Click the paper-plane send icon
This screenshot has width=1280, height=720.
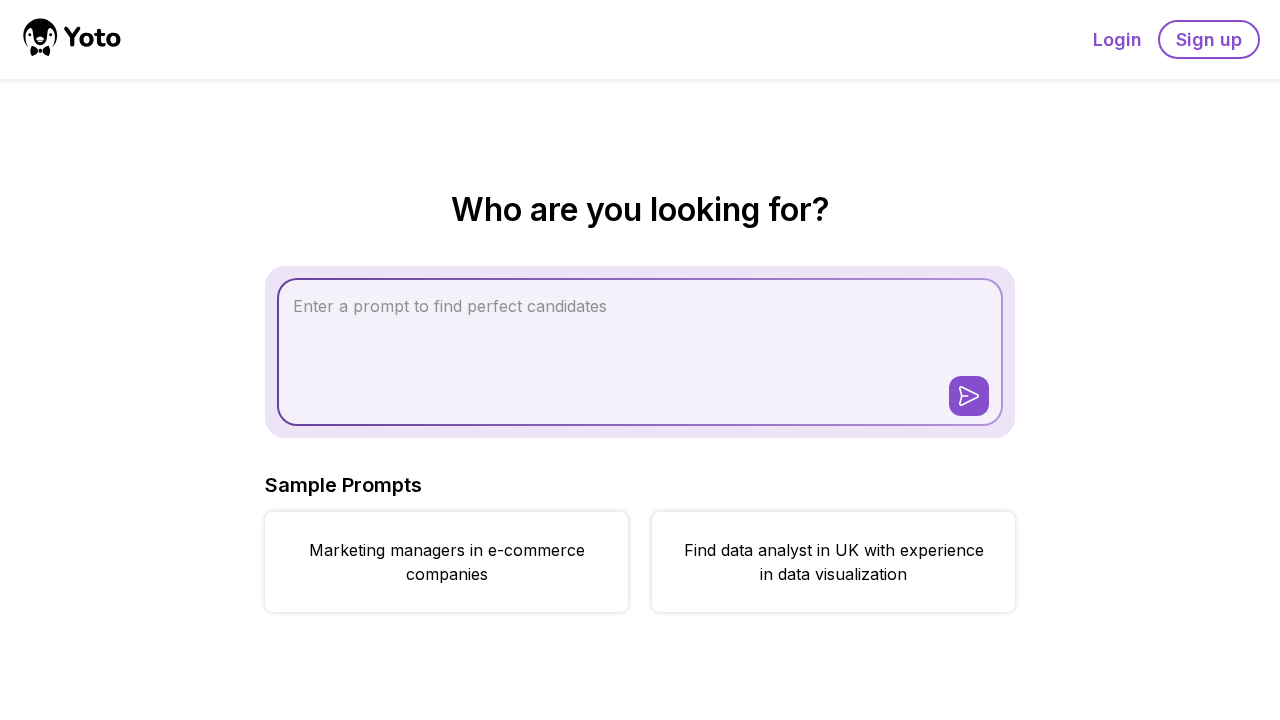968,396
